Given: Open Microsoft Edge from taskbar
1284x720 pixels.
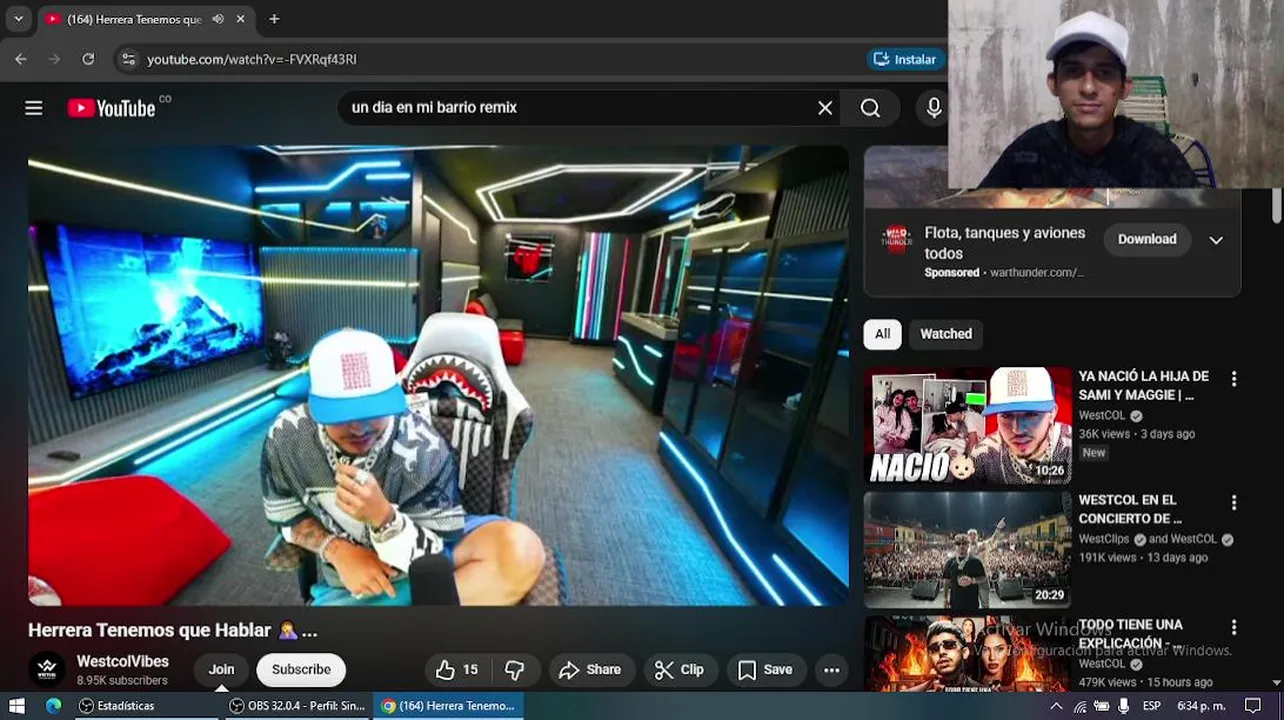Looking at the screenshot, I should pyautogui.click(x=53, y=706).
